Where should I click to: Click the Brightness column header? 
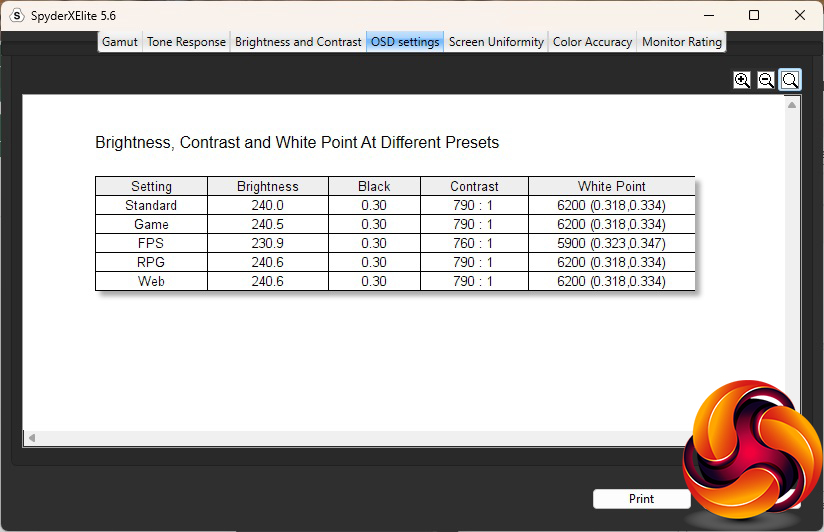click(267, 187)
